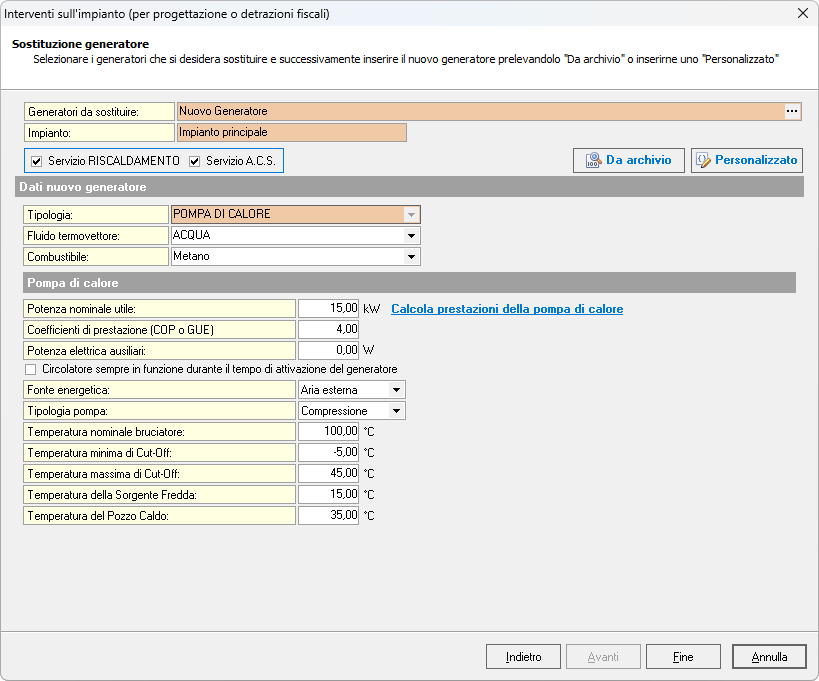Select the Coefficienti di prestazione COP value field
The width and height of the screenshot is (819, 681).
click(328, 329)
